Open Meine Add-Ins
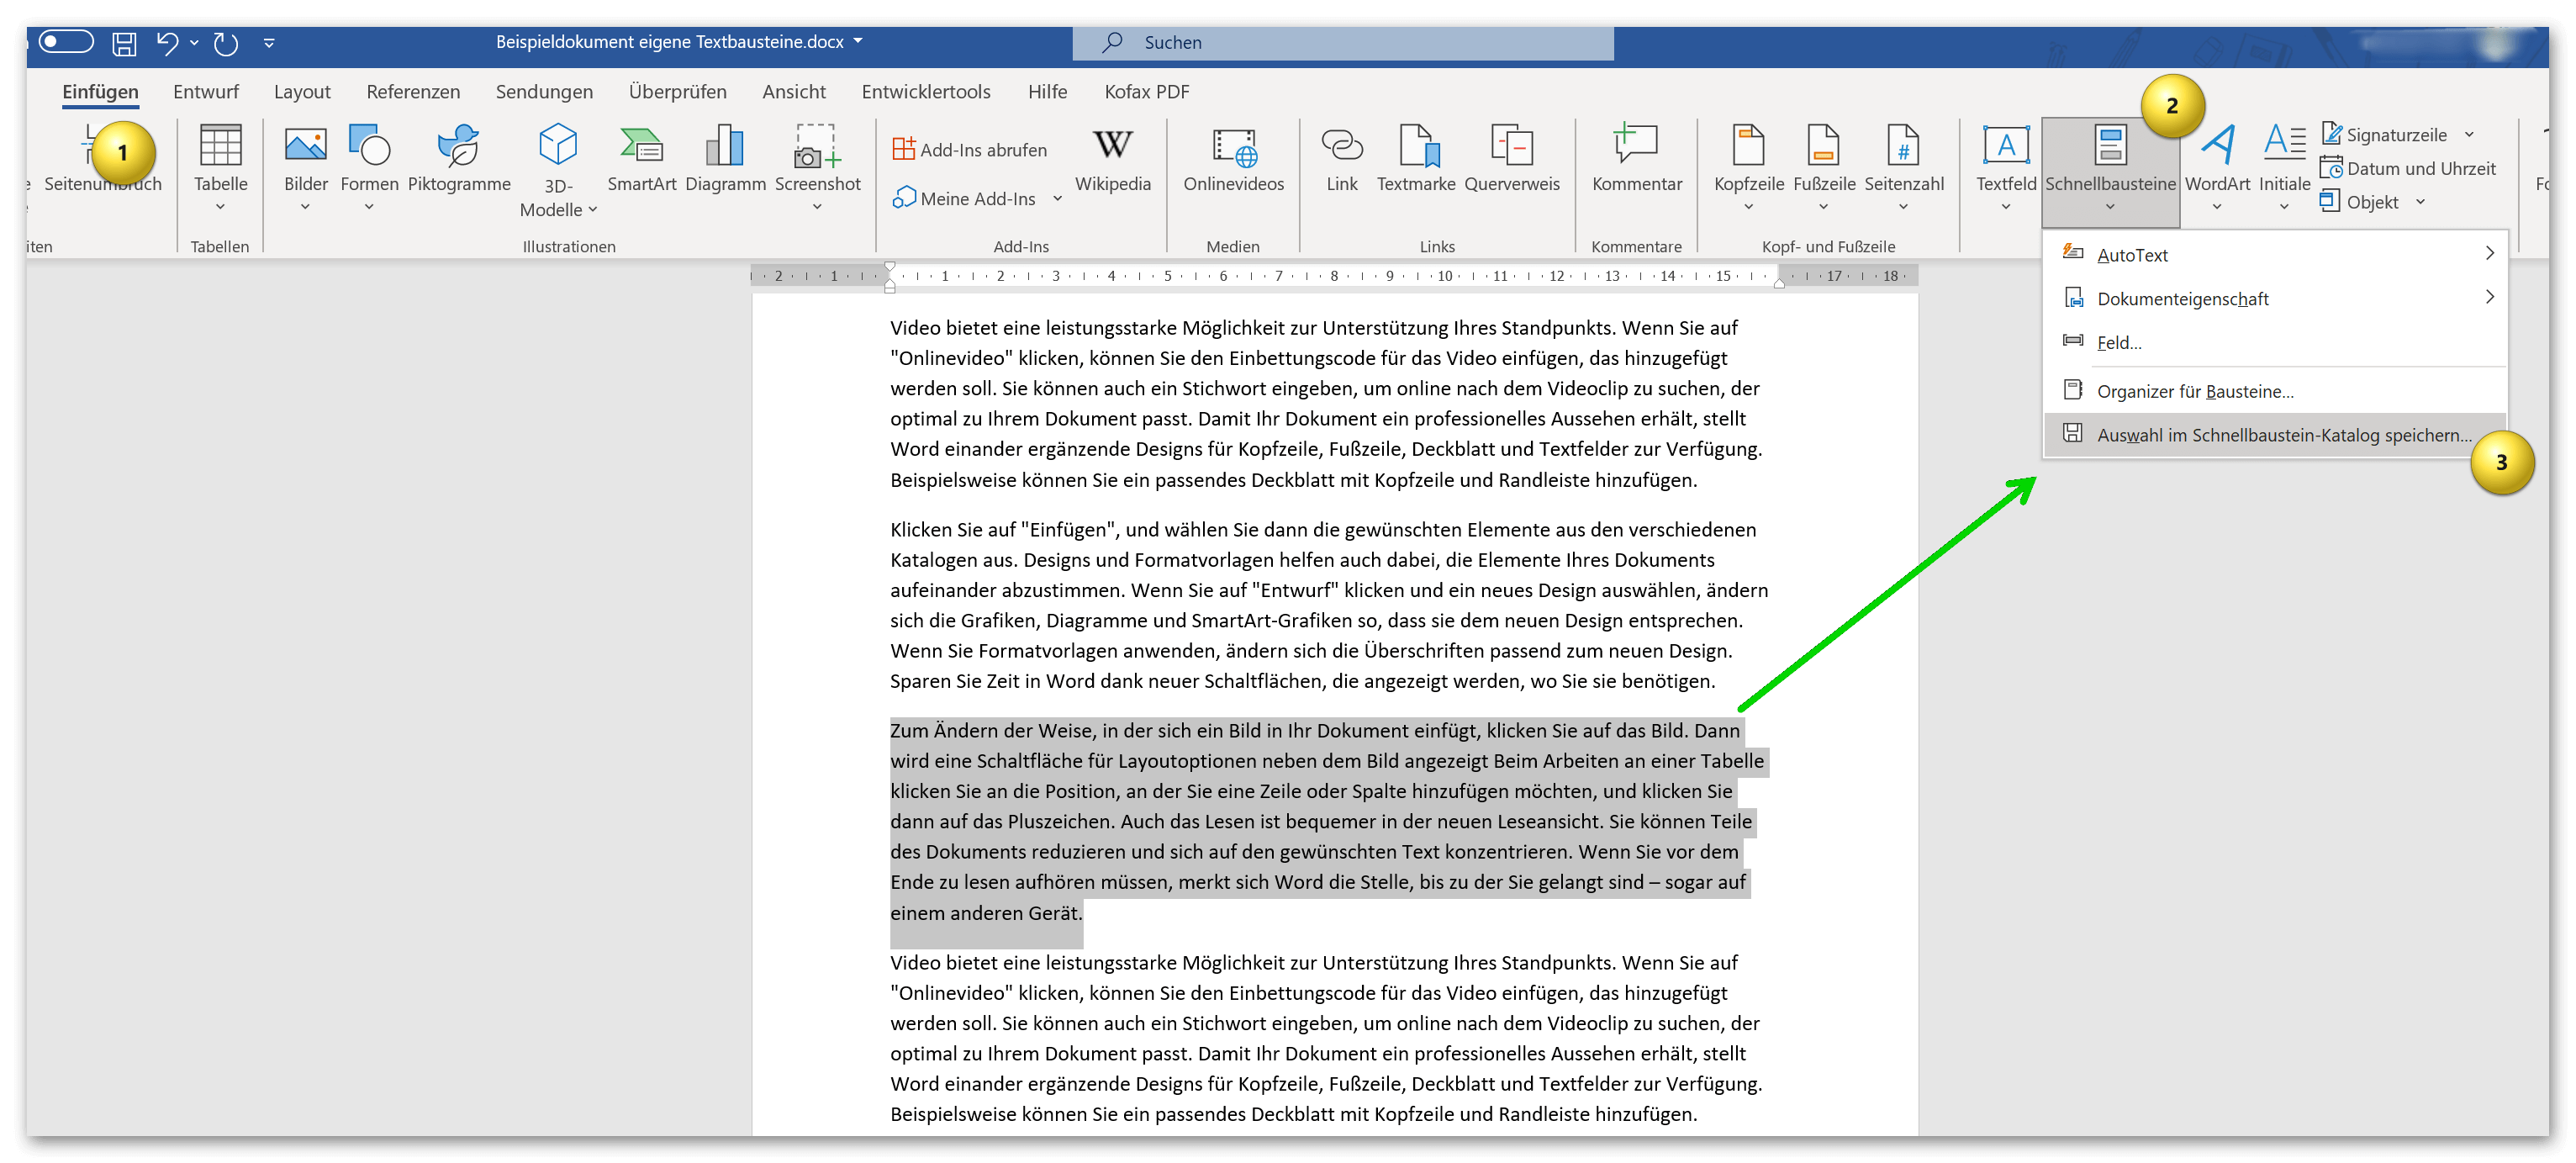Viewport: 2576px width, 1163px height. coord(964,199)
